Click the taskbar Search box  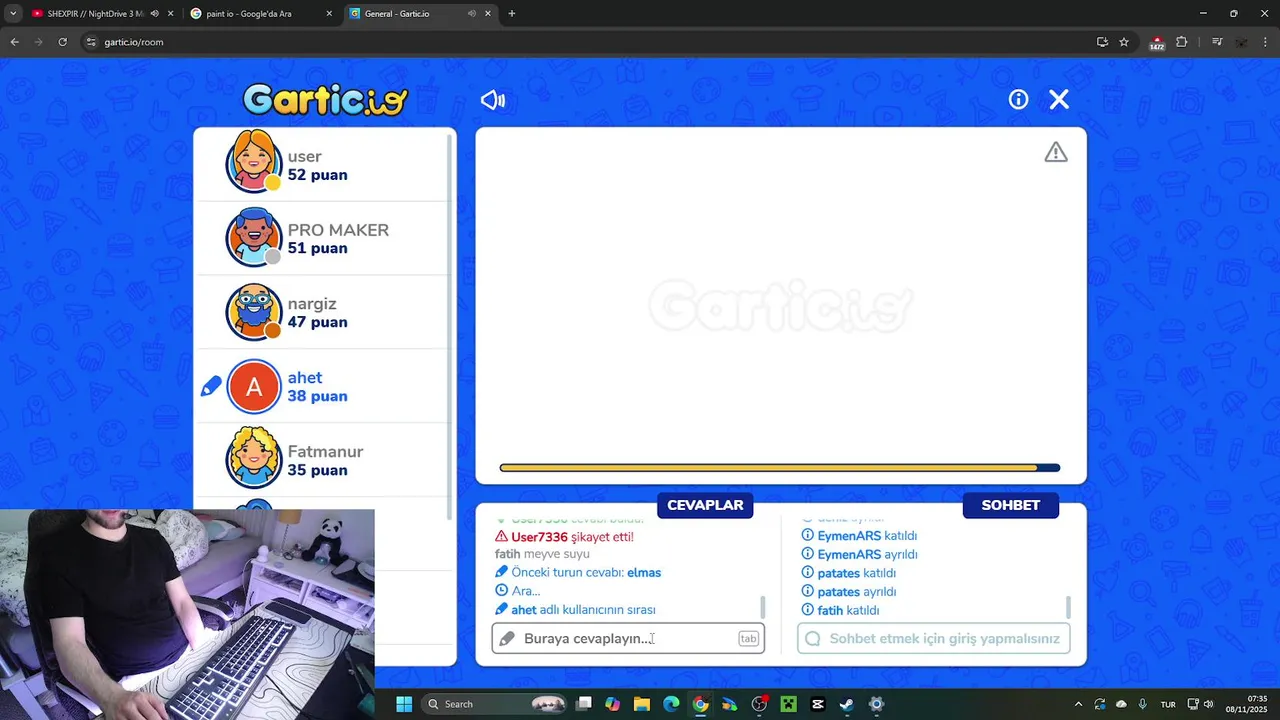[496, 704]
